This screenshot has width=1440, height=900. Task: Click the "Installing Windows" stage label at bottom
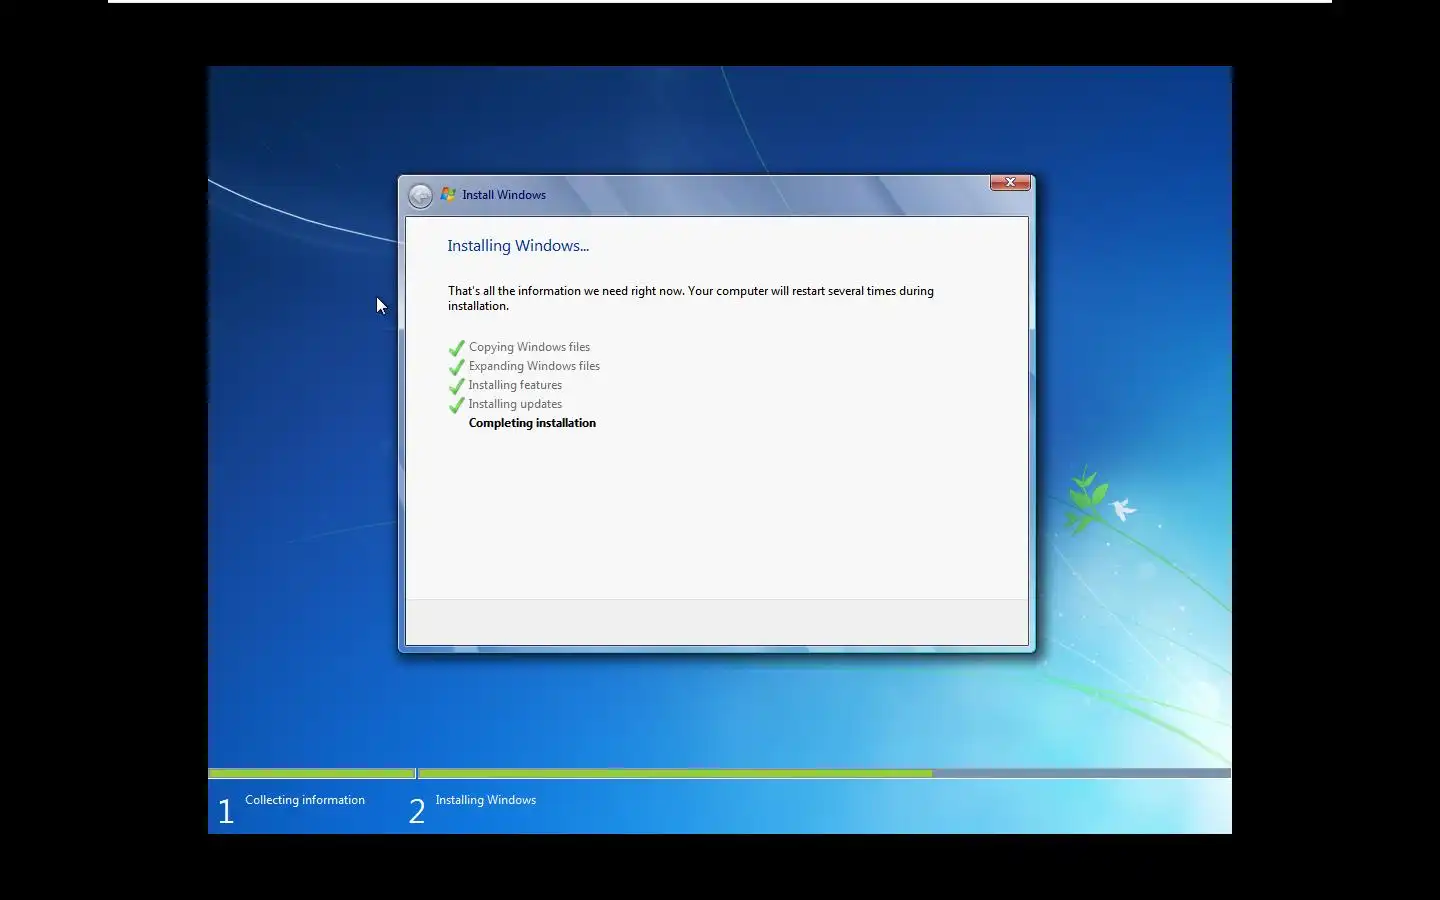[486, 800]
